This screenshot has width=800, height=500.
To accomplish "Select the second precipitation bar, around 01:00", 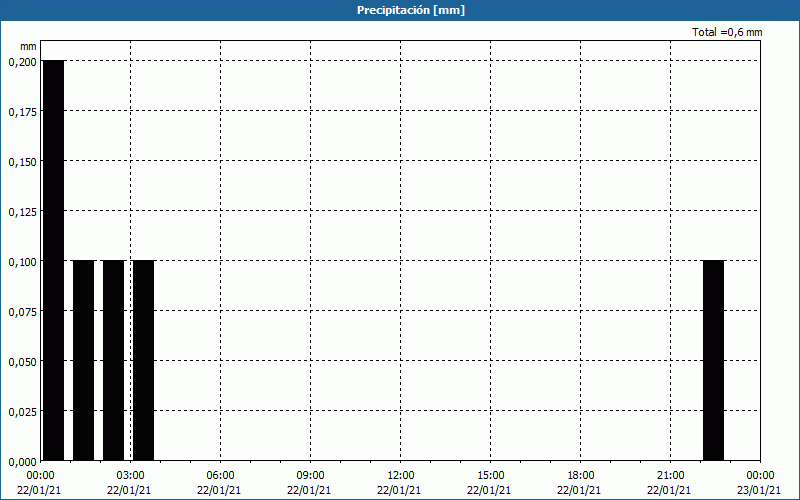I will pyautogui.click(x=84, y=360).
